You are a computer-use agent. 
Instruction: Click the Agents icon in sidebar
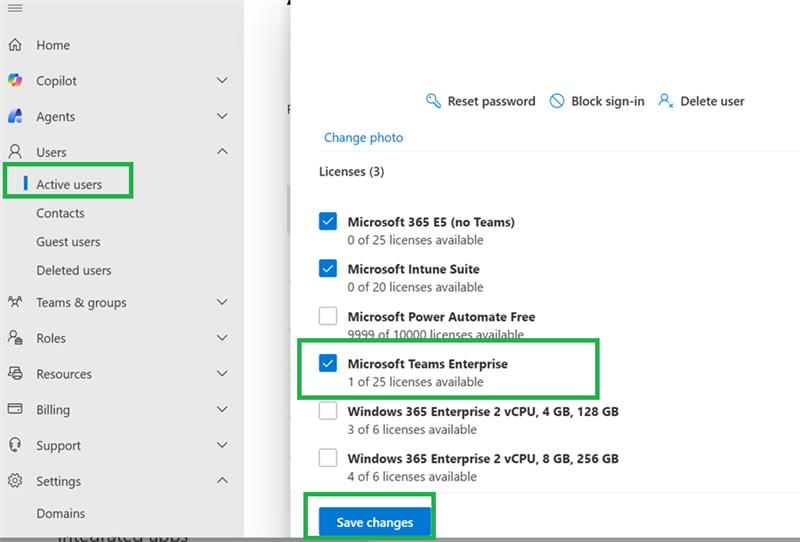click(x=15, y=116)
